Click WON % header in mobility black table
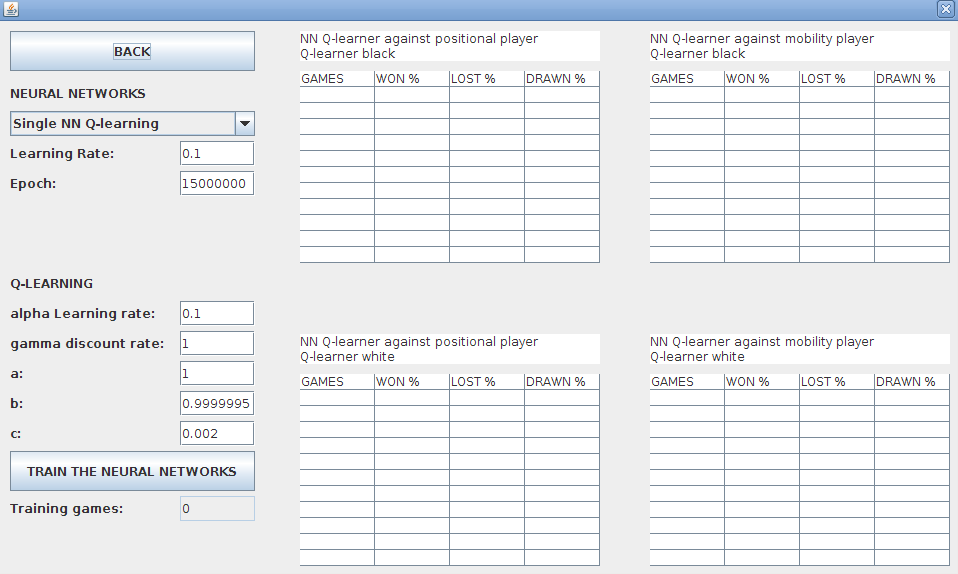The width and height of the screenshot is (958, 574). tap(762, 79)
